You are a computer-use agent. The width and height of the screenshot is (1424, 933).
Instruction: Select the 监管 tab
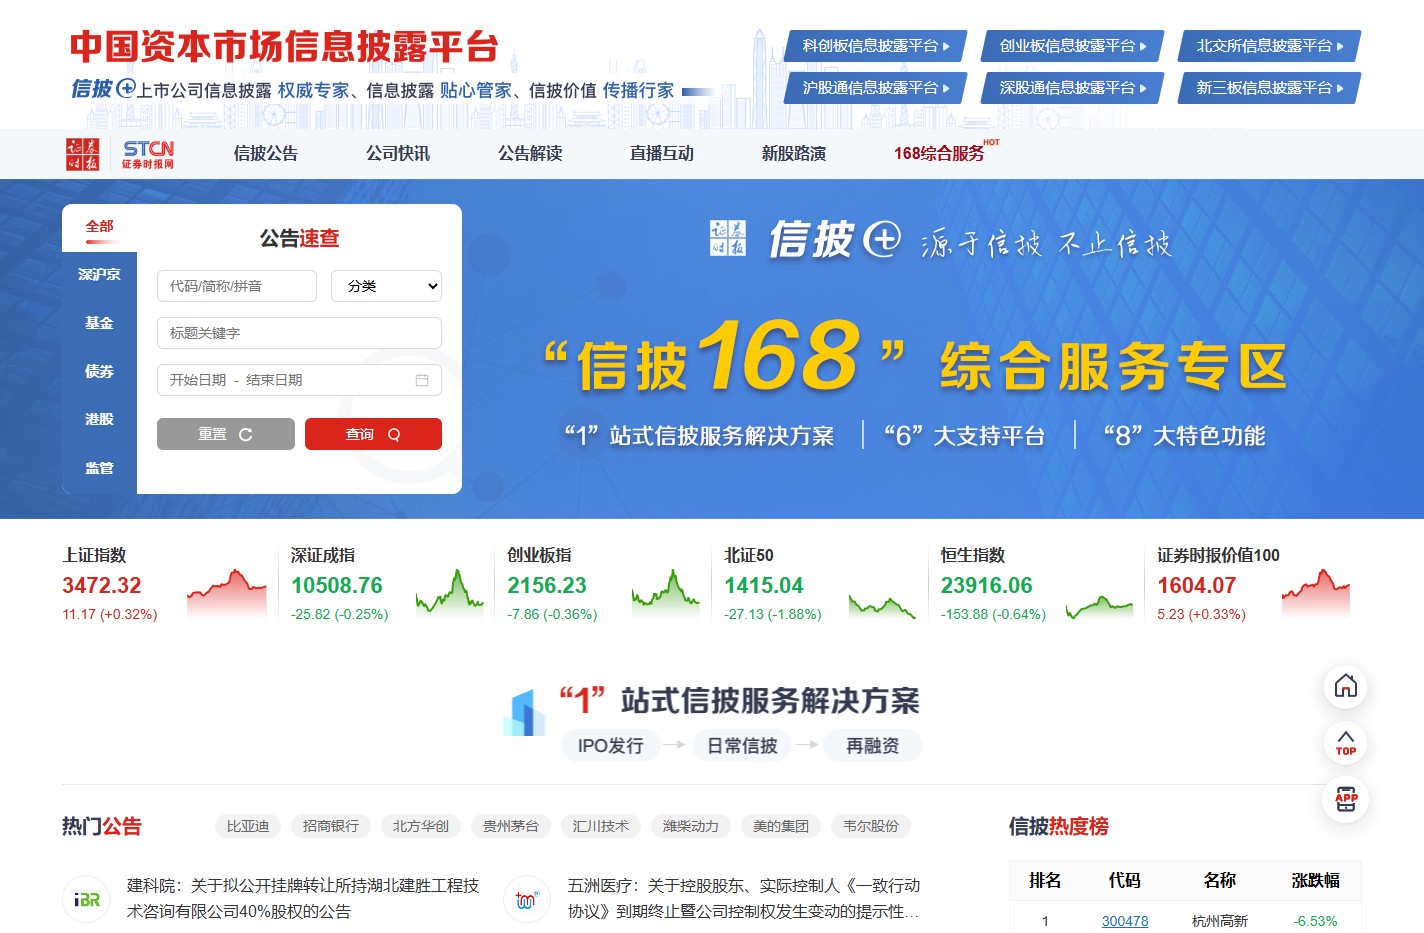coord(99,468)
